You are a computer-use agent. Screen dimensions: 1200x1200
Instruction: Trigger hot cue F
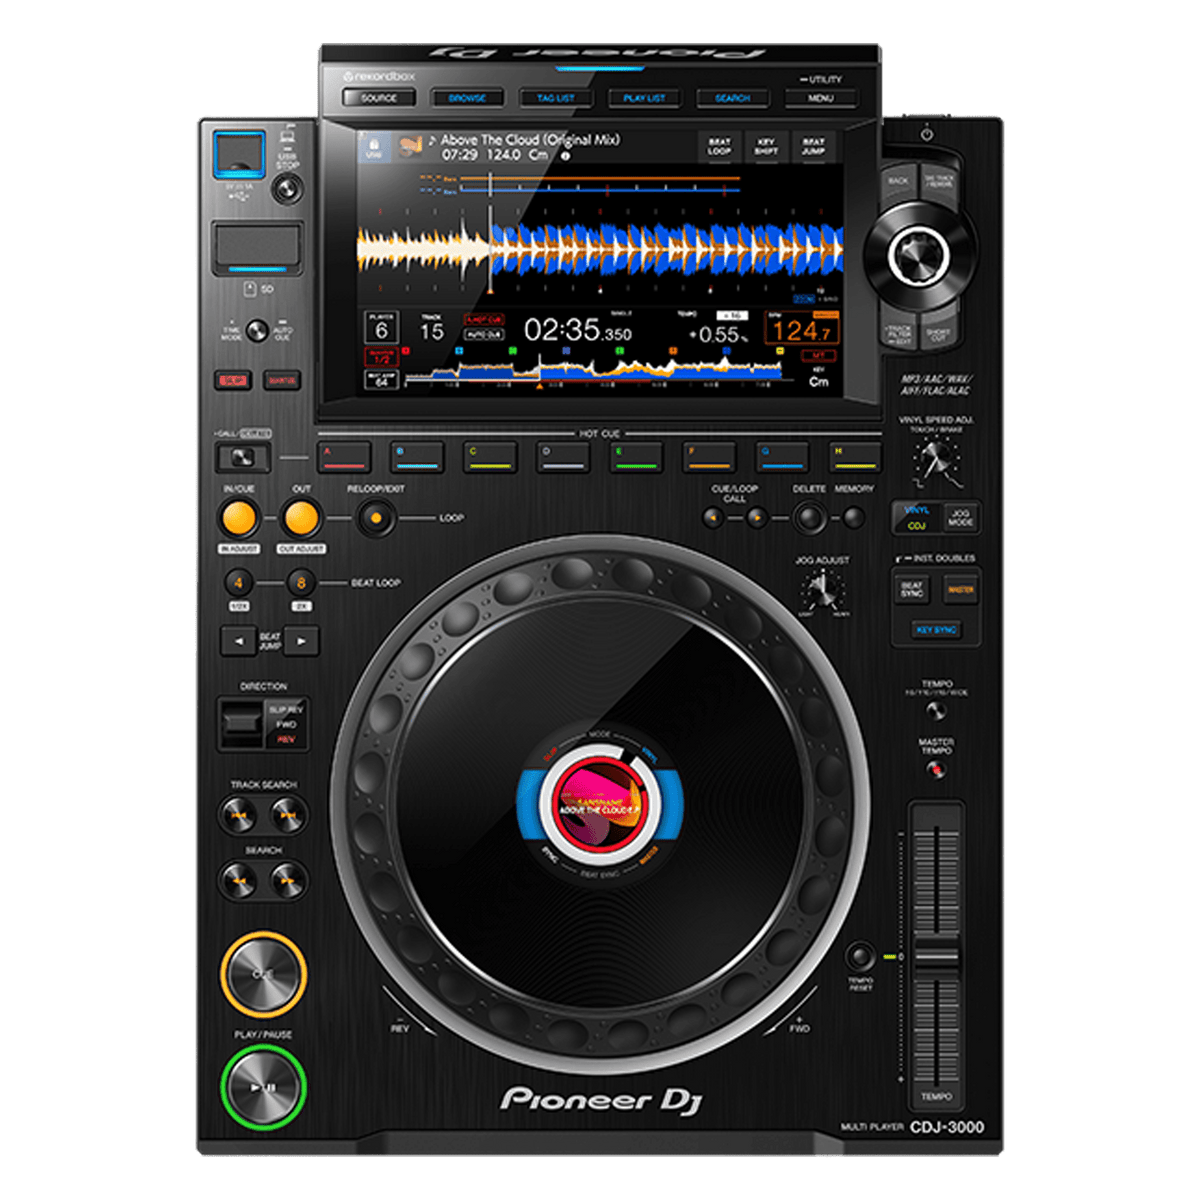point(709,457)
